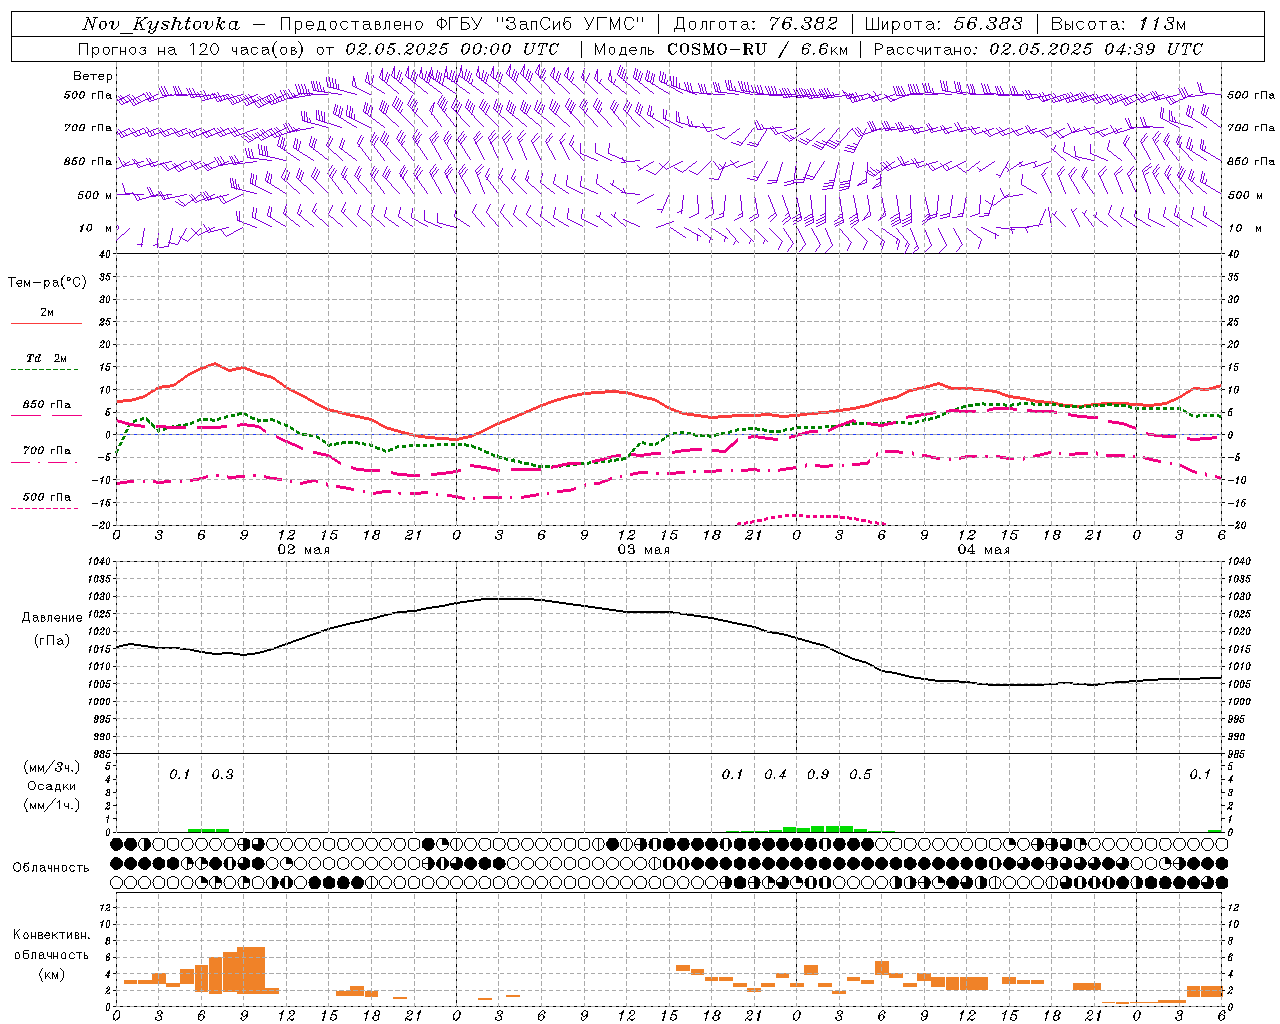Click the 0.3 precipitation amount value
This screenshot has height=1024, width=1280.
click(x=222, y=774)
